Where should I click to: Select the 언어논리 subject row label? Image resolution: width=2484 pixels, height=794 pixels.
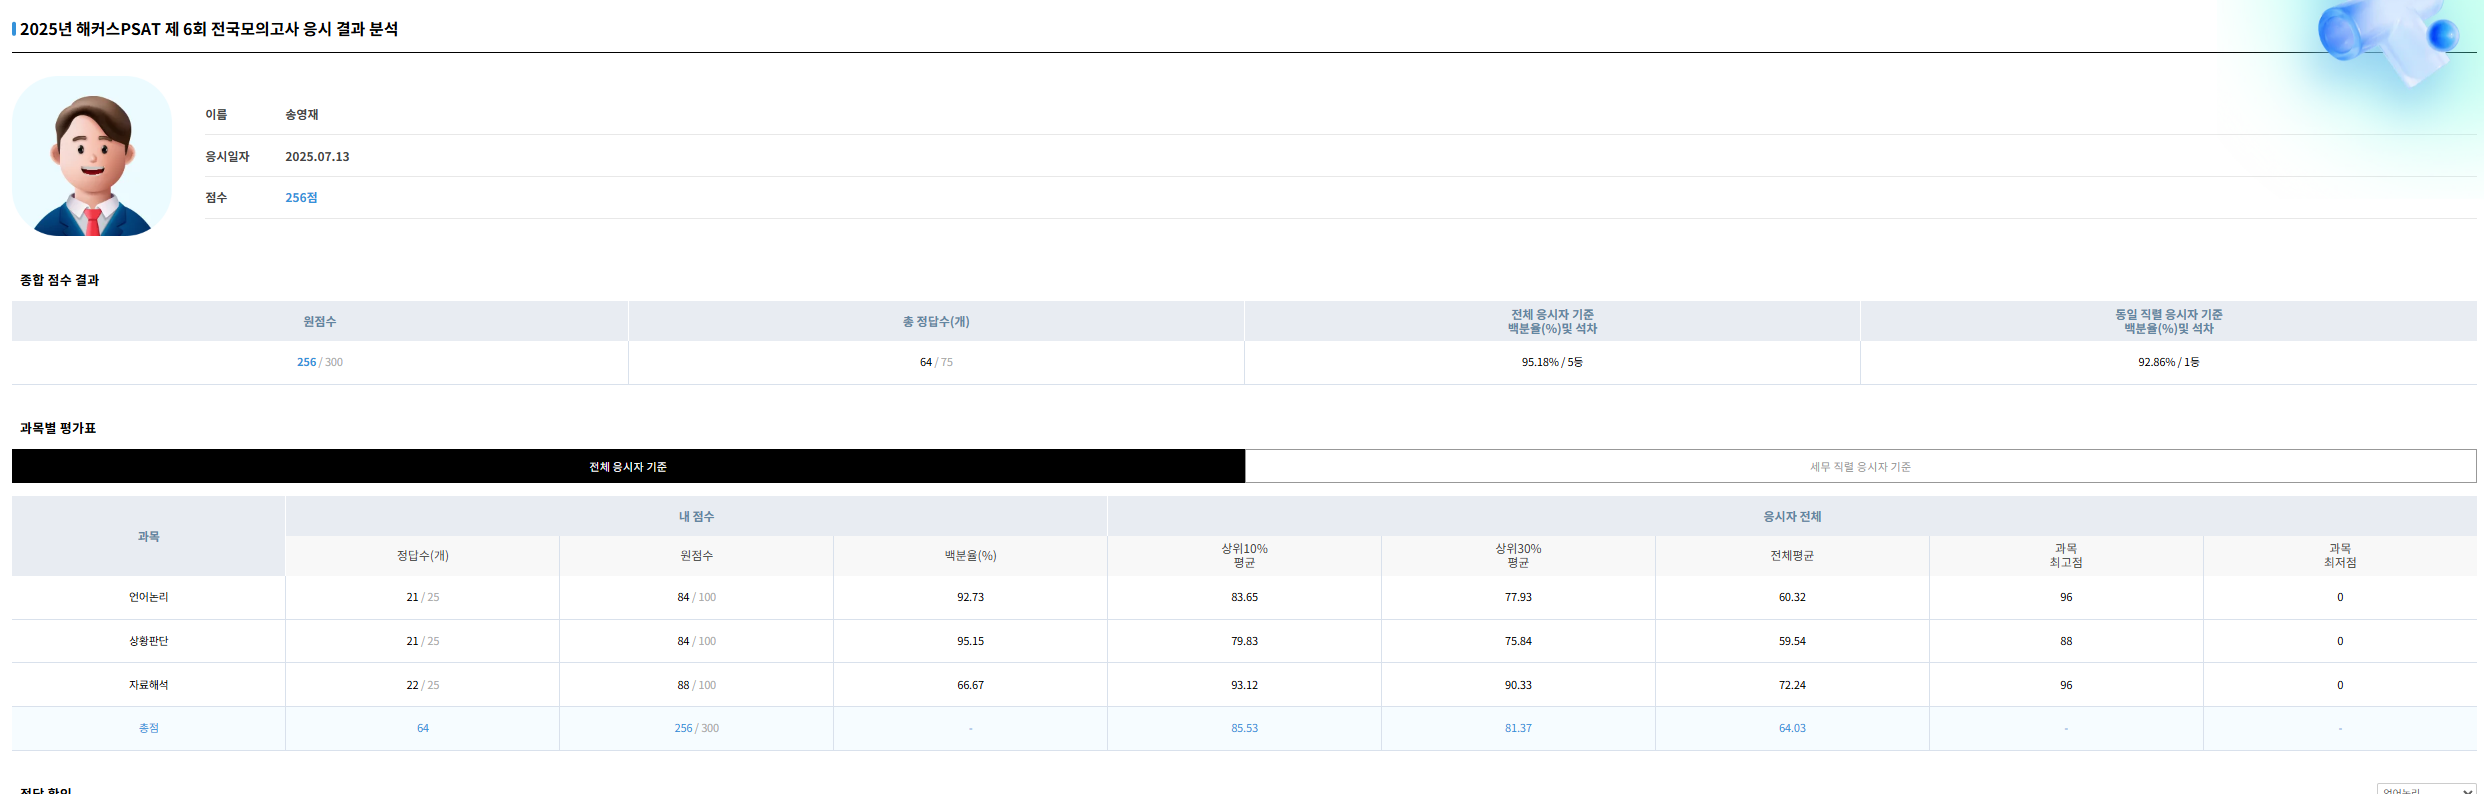pos(148,597)
